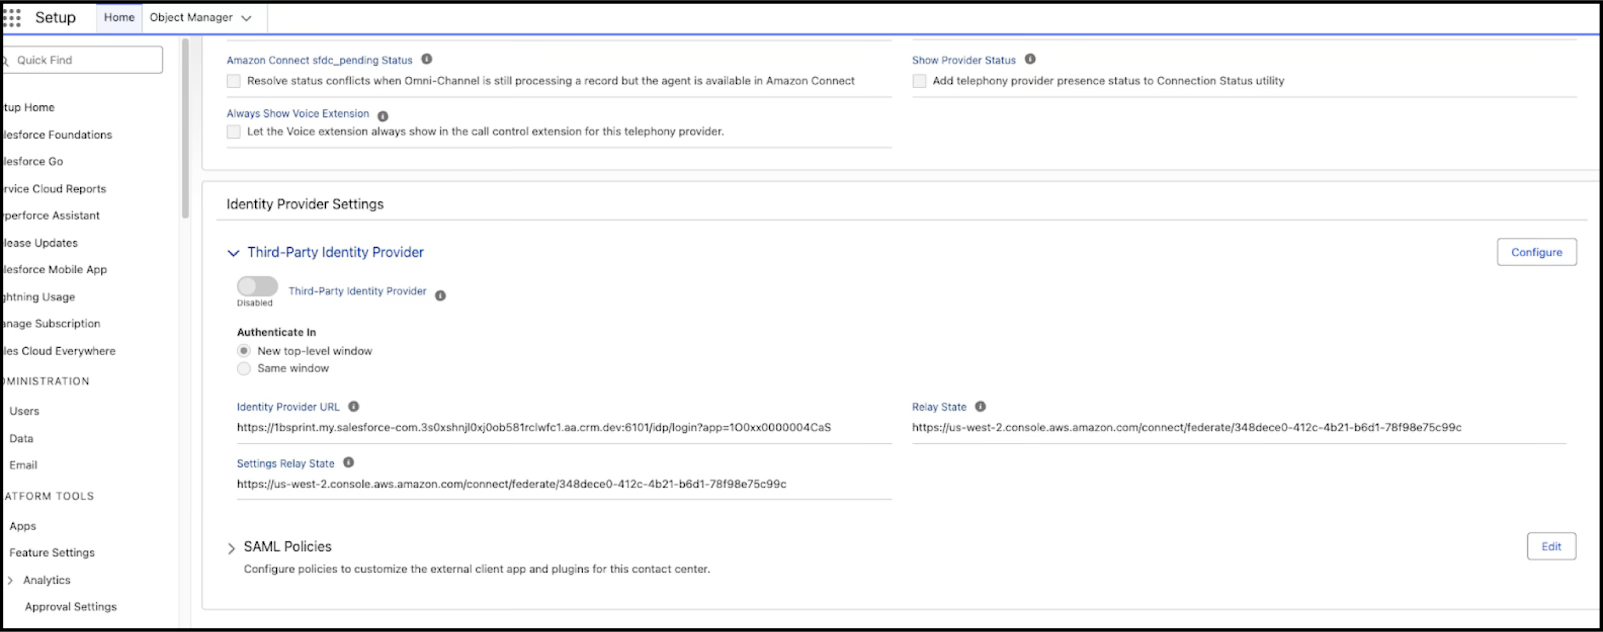Click the Relay State label
The width and height of the screenshot is (1603, 632).
tap(939, 407)
